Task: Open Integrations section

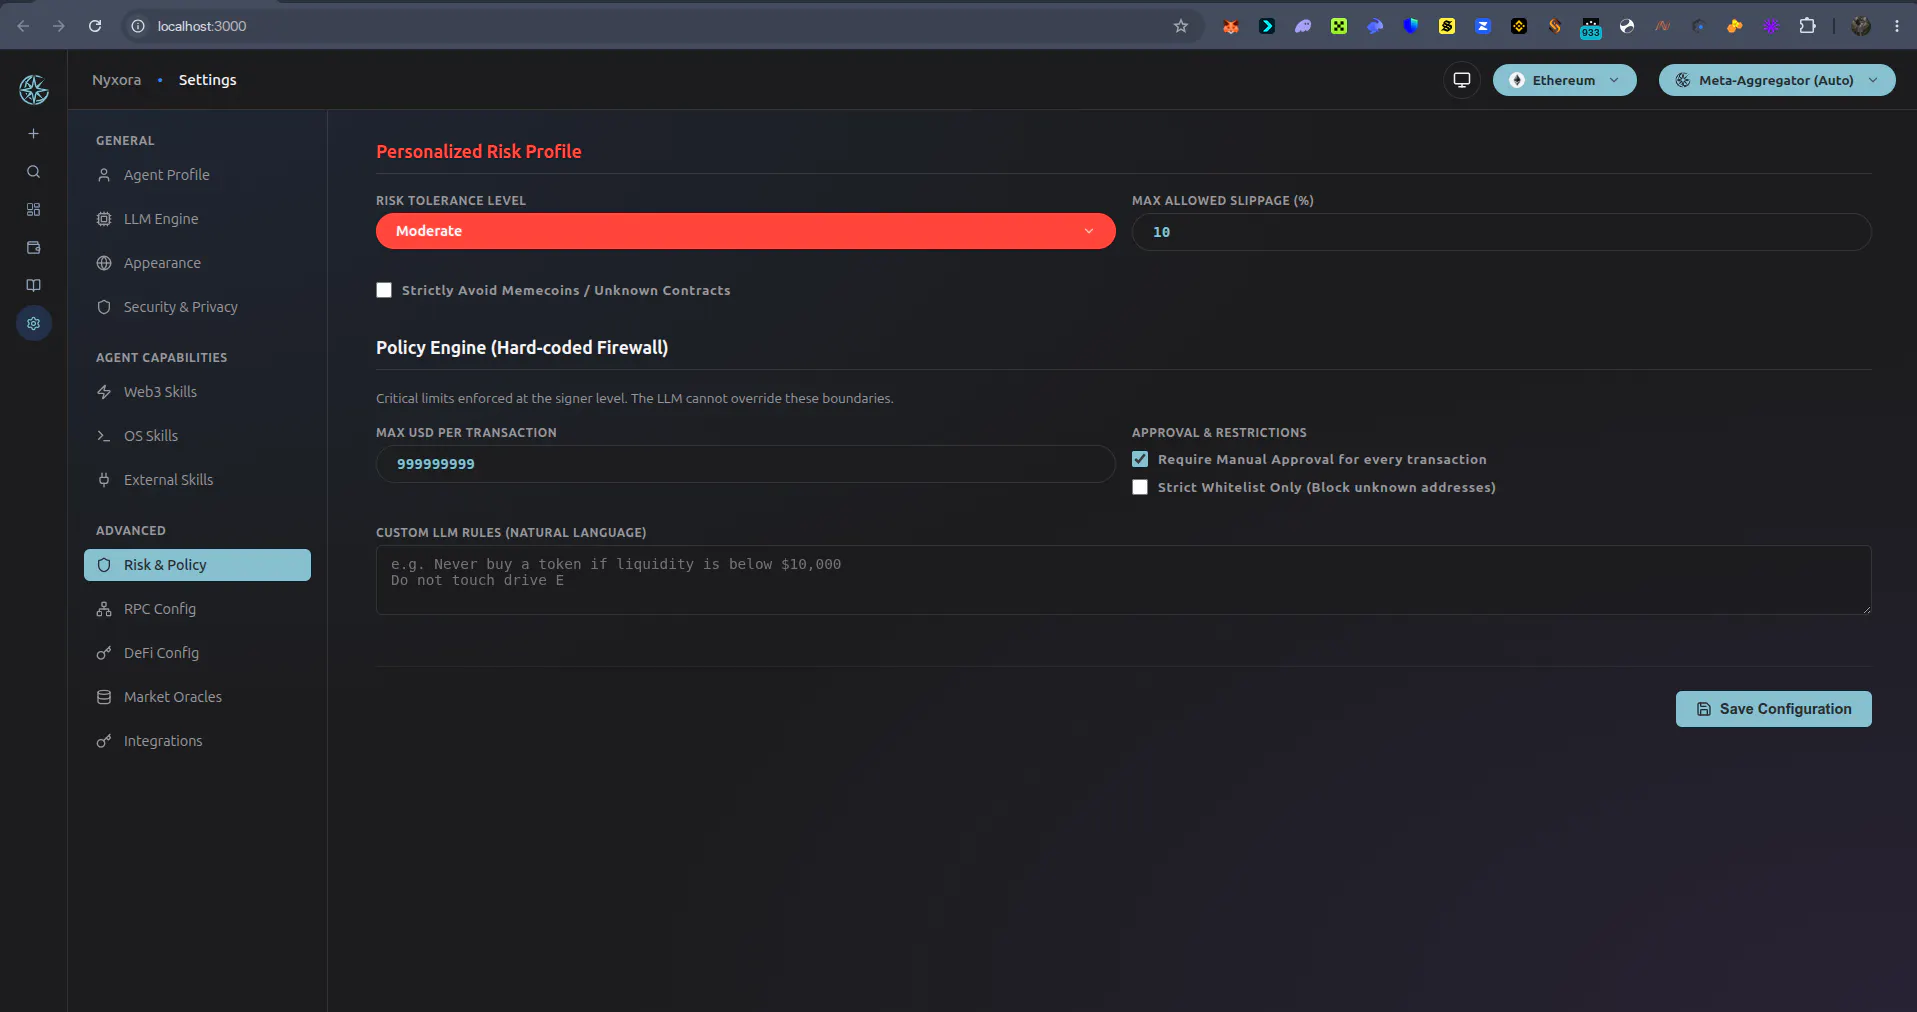Action: [x=197, y=741]
